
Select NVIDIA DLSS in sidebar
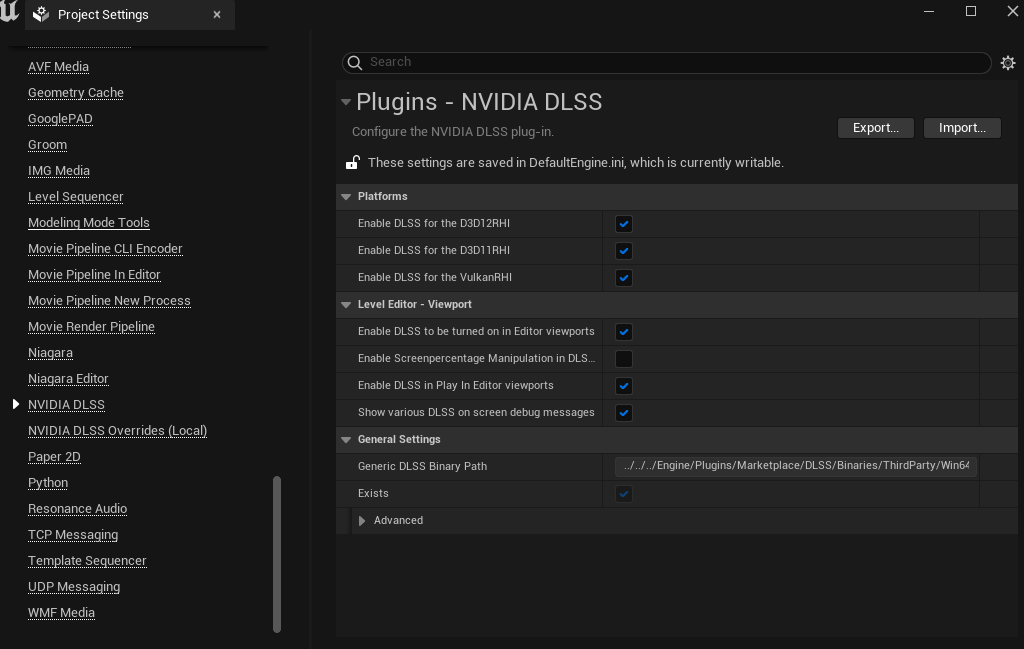[x=66, y=405]
